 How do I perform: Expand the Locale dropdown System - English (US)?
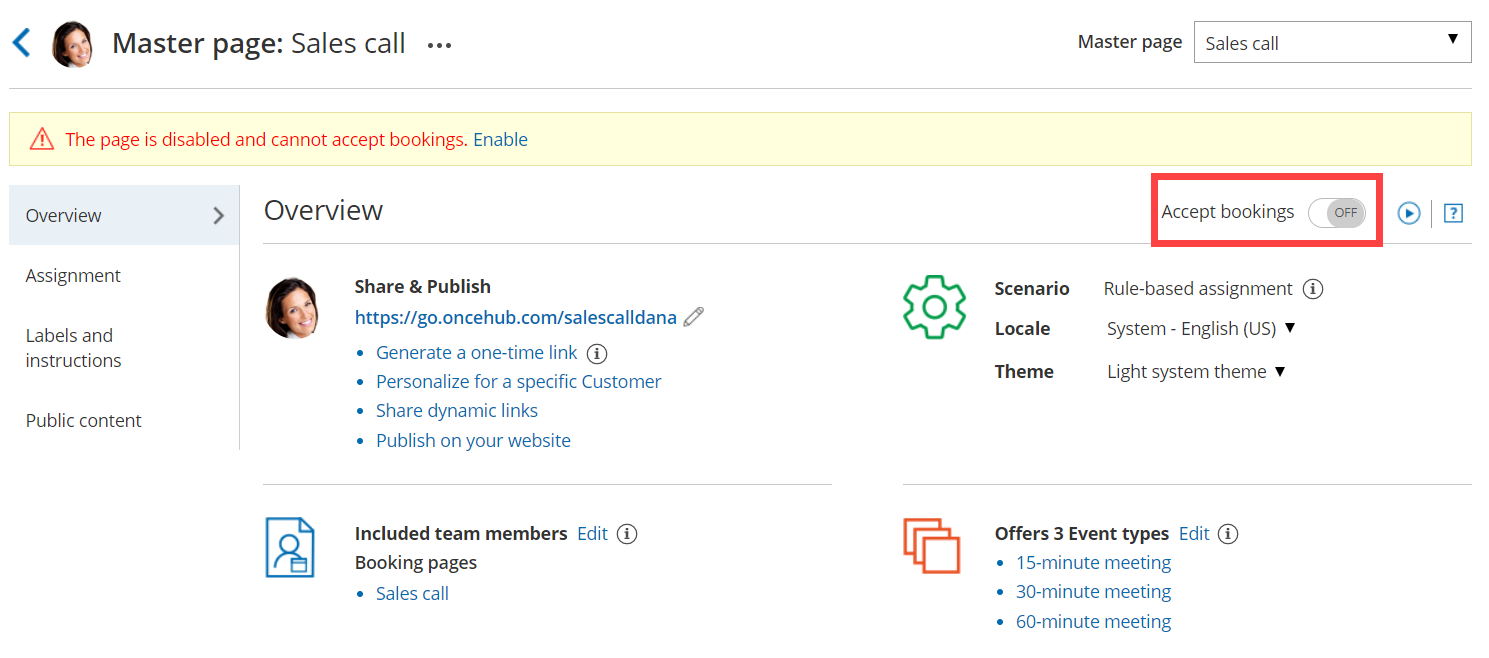(1200, 329)
